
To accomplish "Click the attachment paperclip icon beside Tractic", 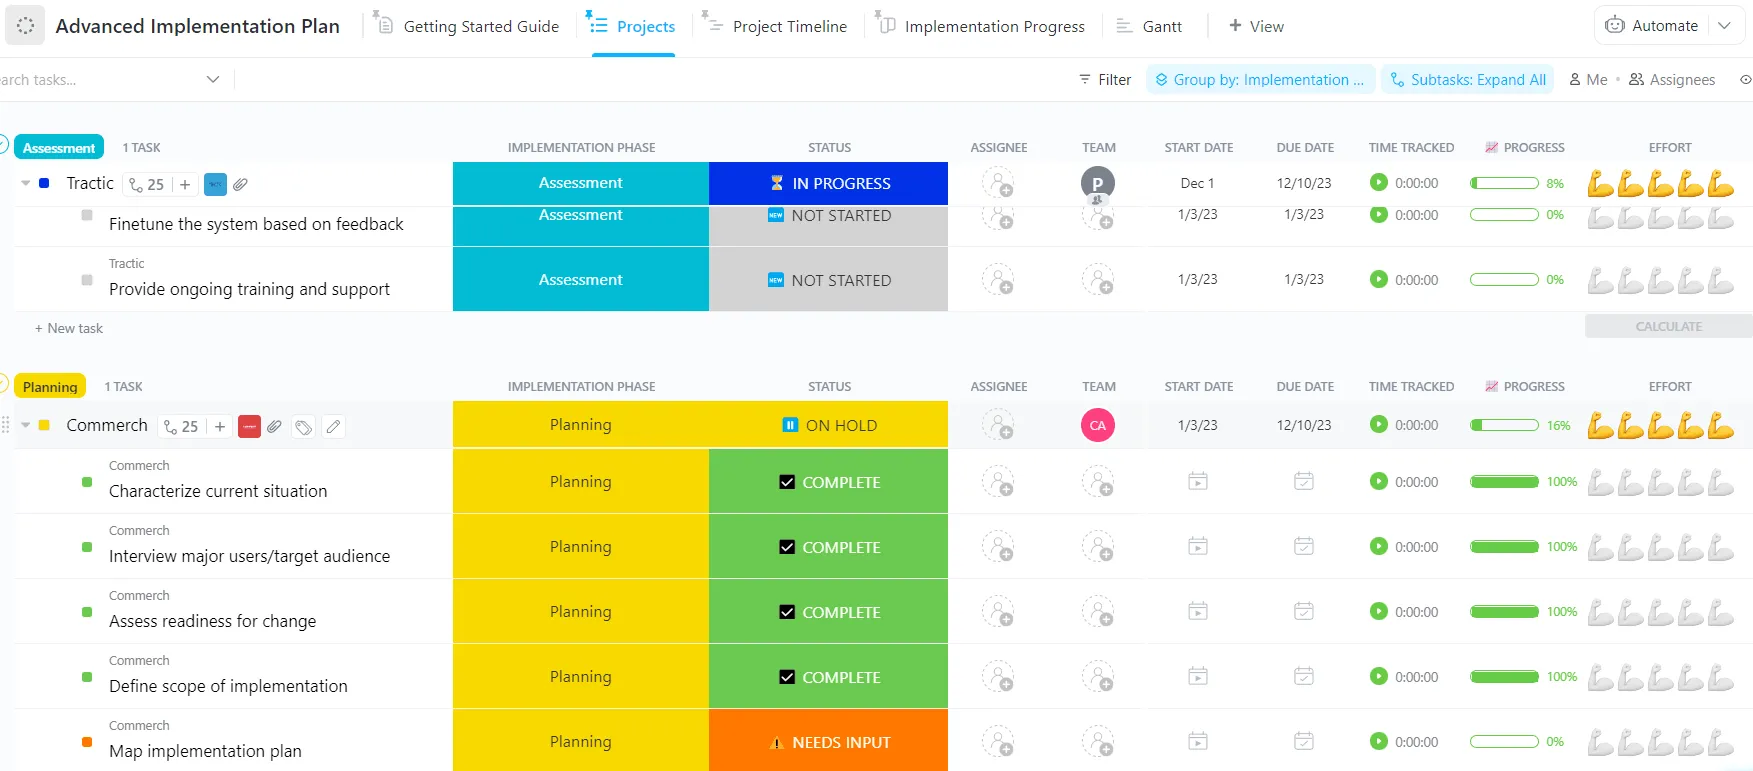I will click(241, 184).
